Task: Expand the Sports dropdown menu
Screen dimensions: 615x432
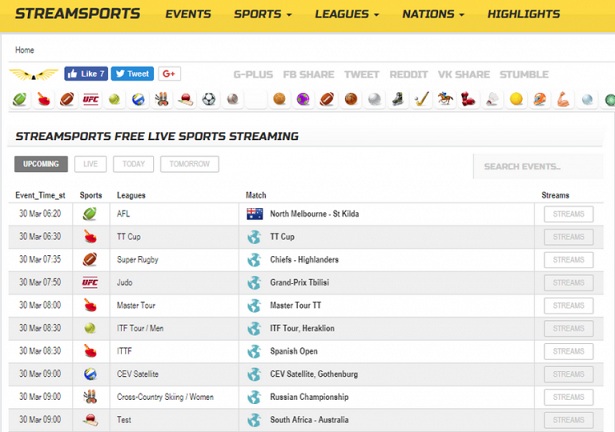Action: coord(263,14)
